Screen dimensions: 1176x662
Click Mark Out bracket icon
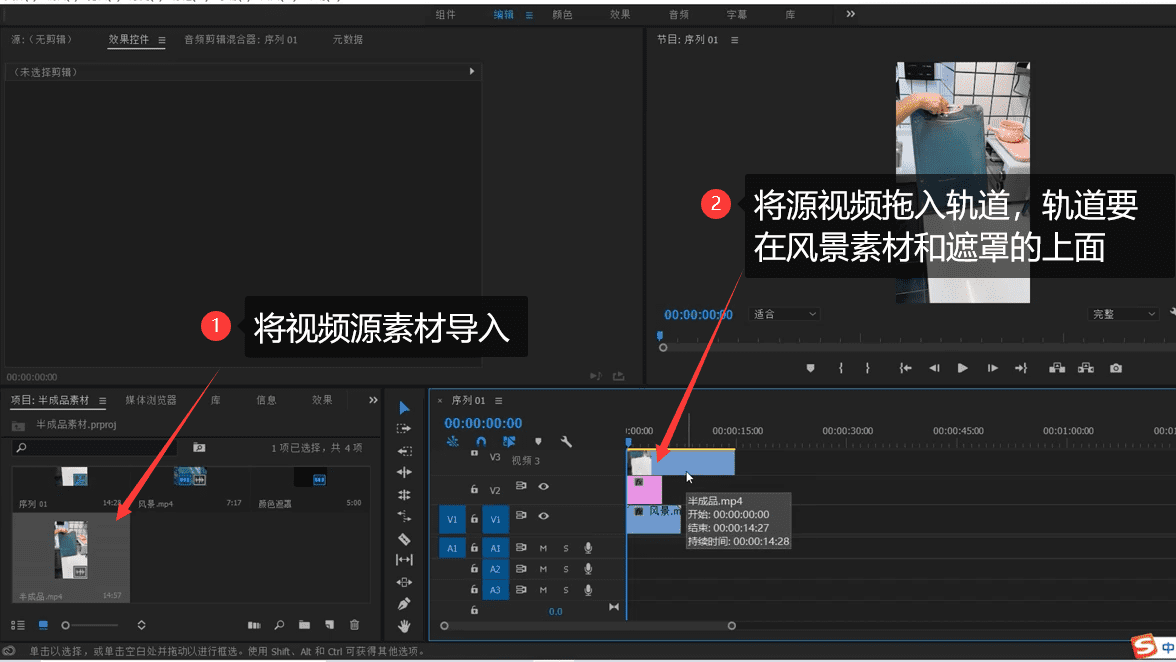pos(868,368)
